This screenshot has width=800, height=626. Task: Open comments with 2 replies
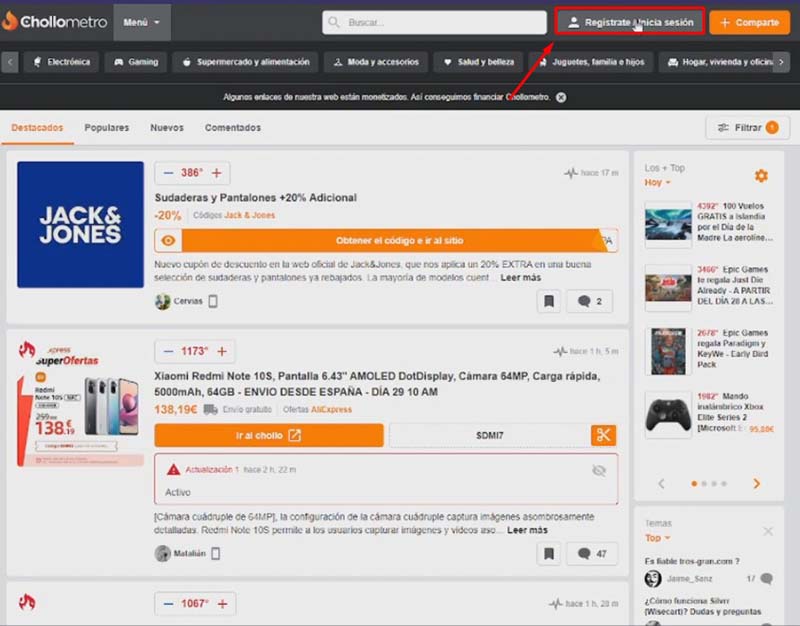590,301
